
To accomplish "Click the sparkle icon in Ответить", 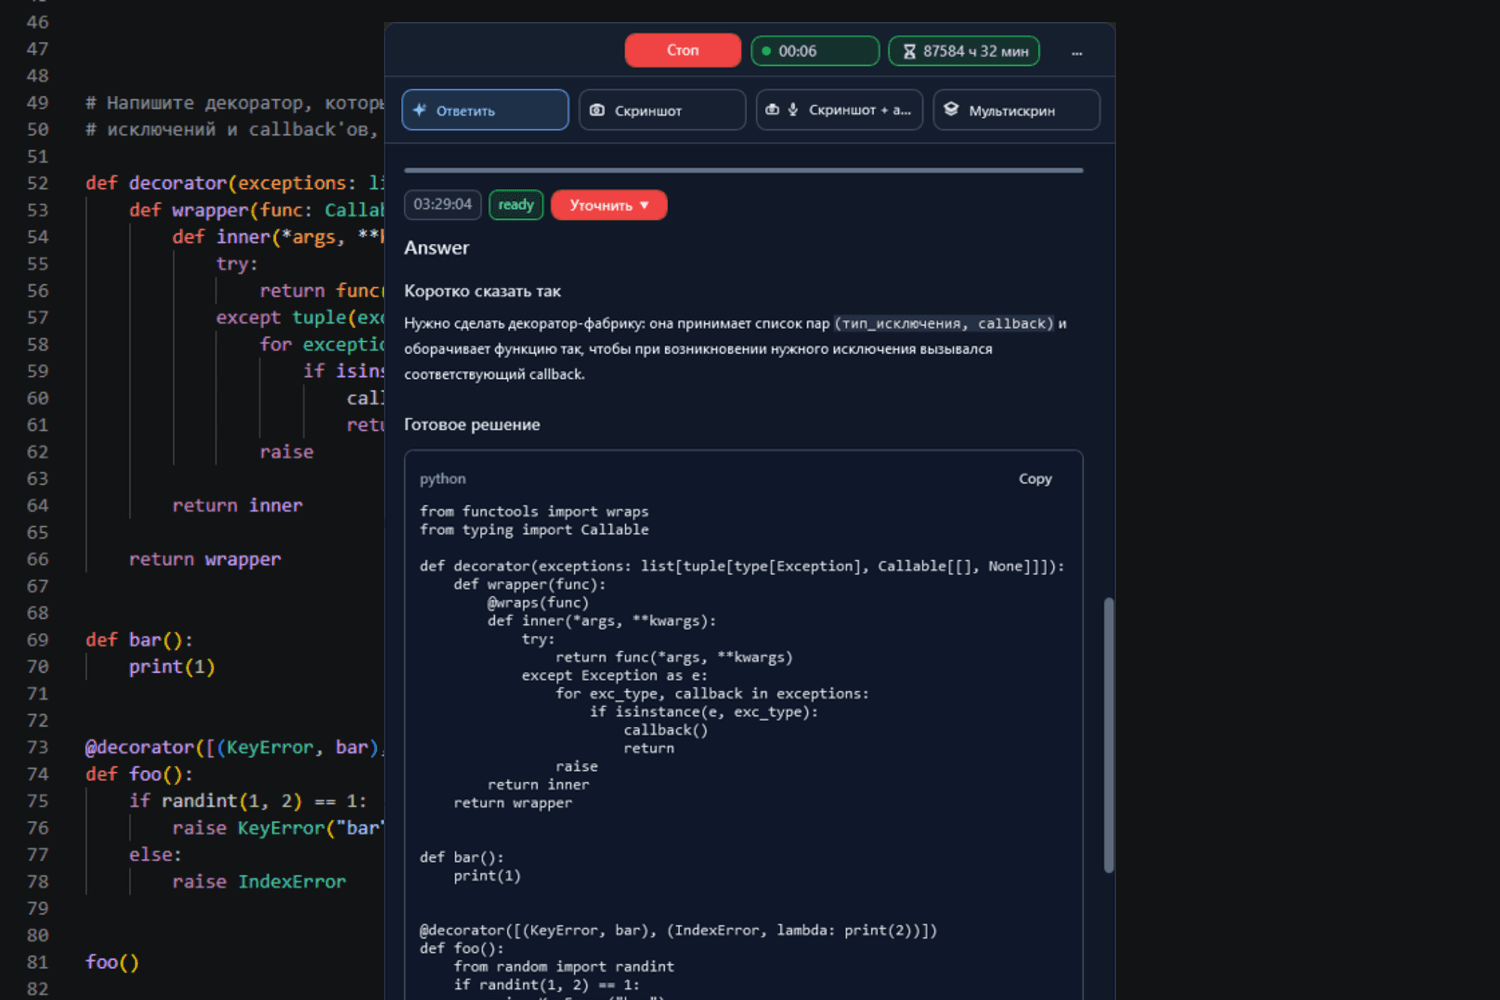I will pos(420,110).
